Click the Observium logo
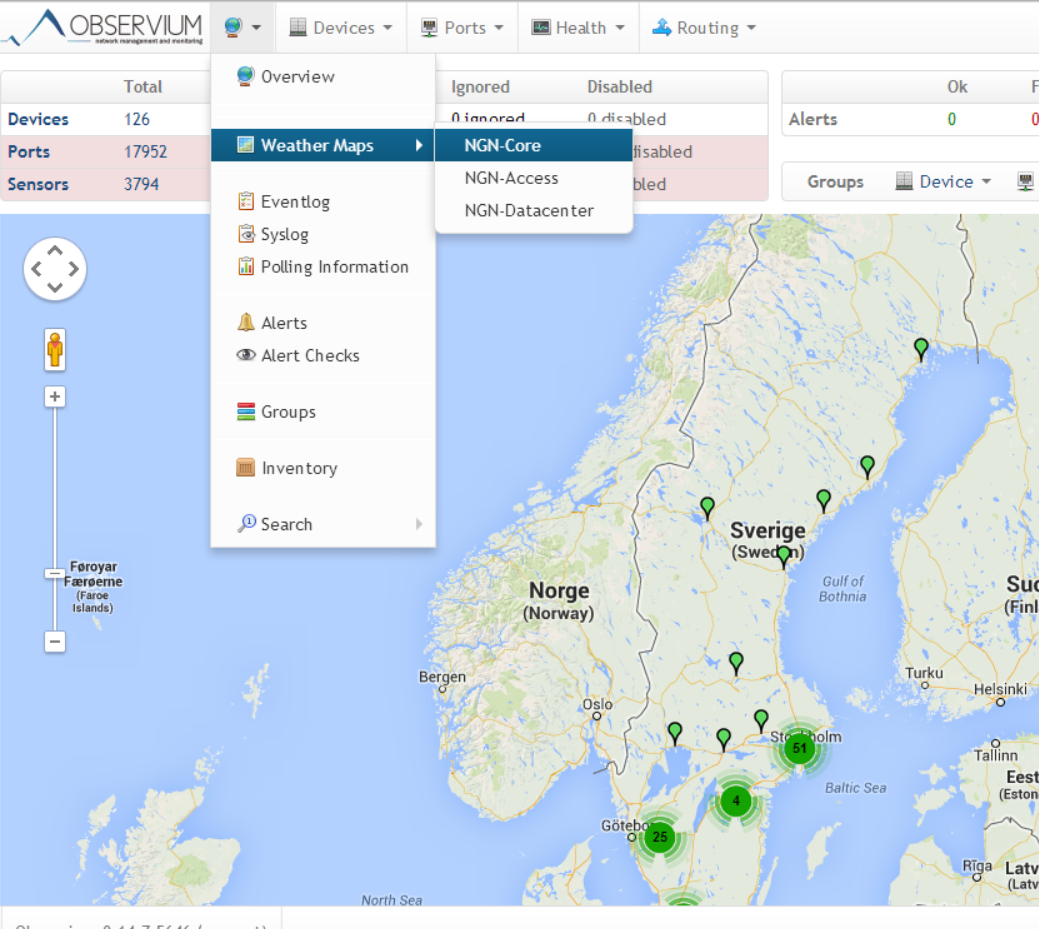Image resolution: width=1039 pixels, height=929 pixels. pos(103,27)
